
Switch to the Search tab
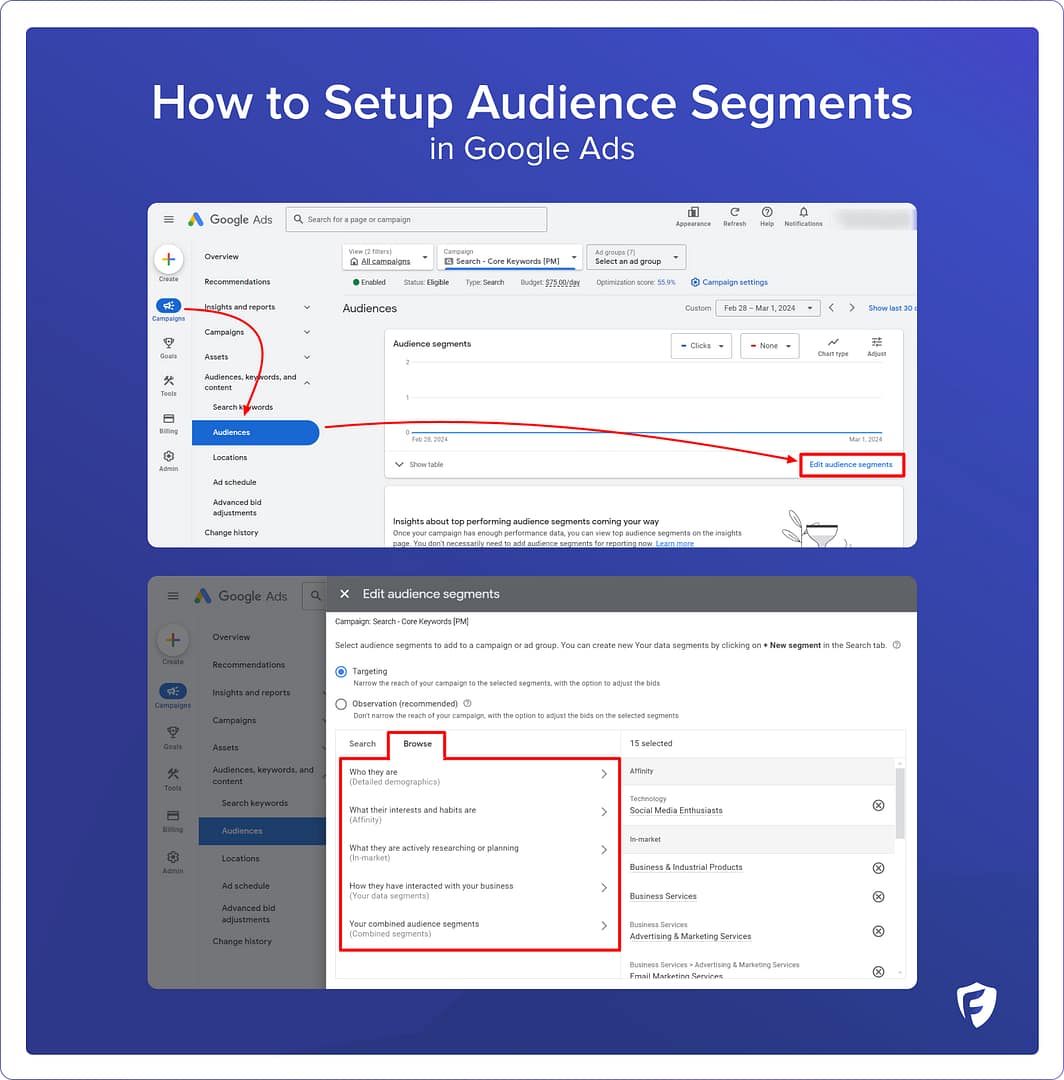click(x=362, y=744)
